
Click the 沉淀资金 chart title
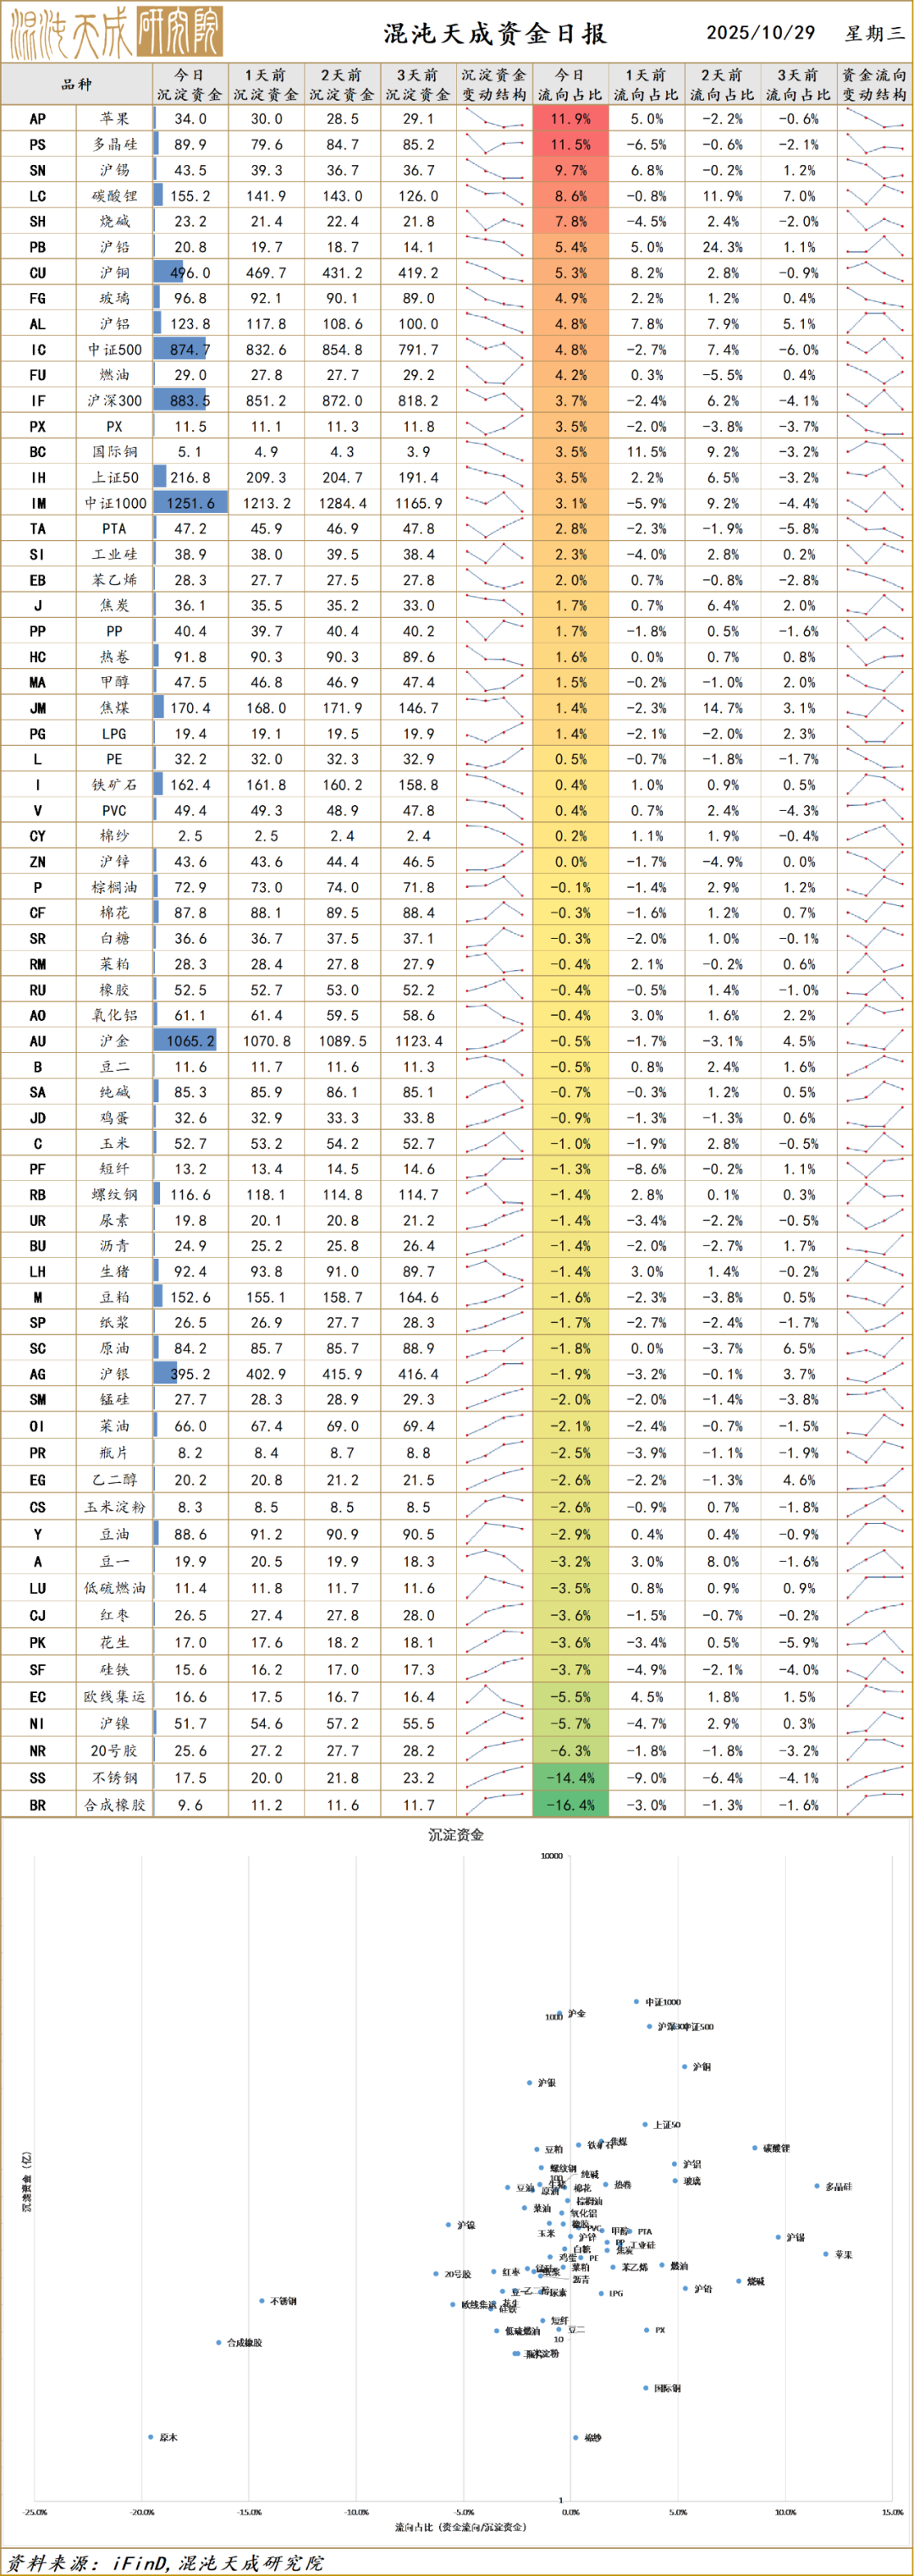(x=456, y=1835)
